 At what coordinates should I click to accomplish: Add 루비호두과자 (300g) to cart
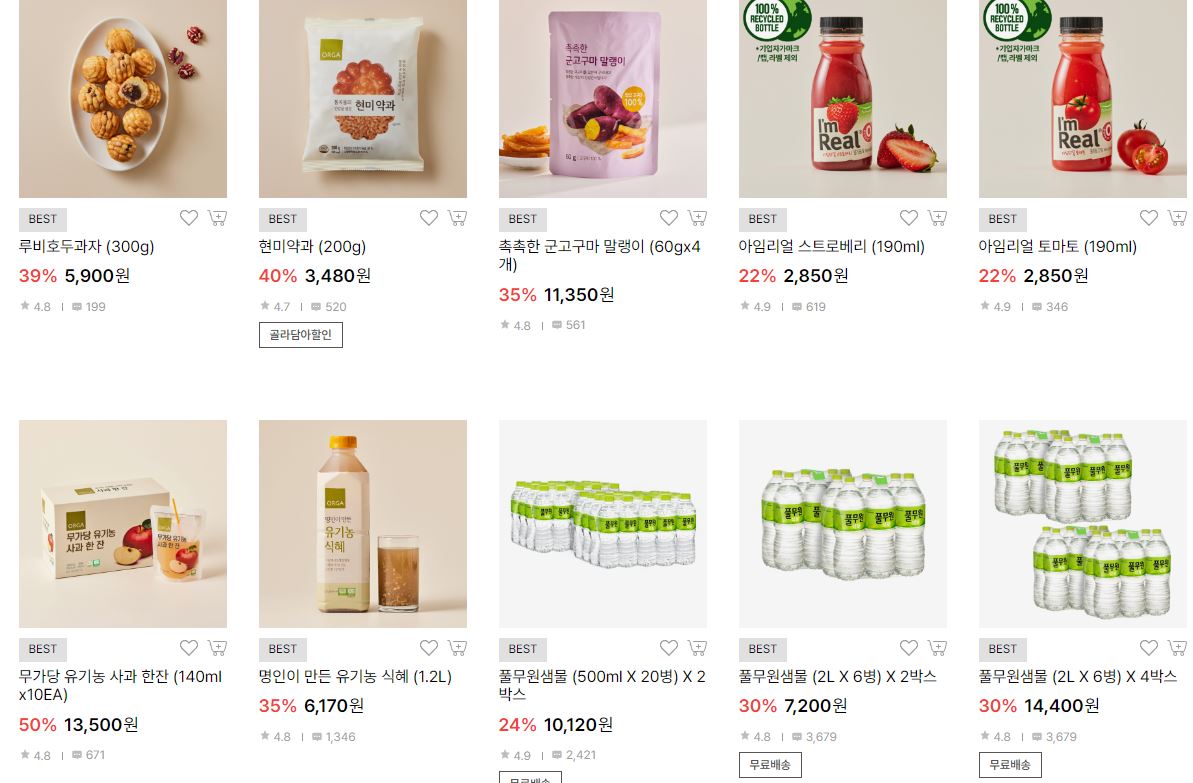(x=218, y=218)
